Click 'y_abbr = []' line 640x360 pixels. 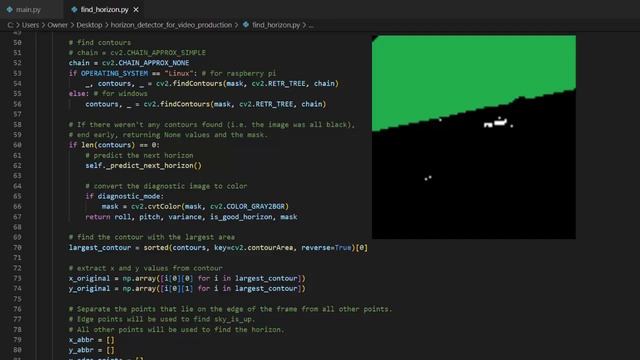[91, 350]
